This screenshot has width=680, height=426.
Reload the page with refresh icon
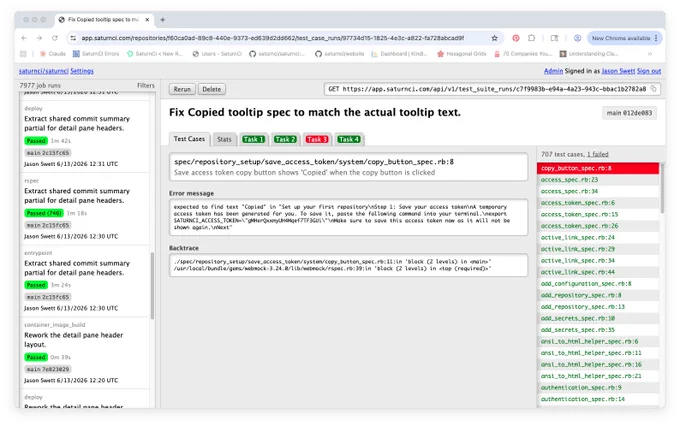(55, 38)
